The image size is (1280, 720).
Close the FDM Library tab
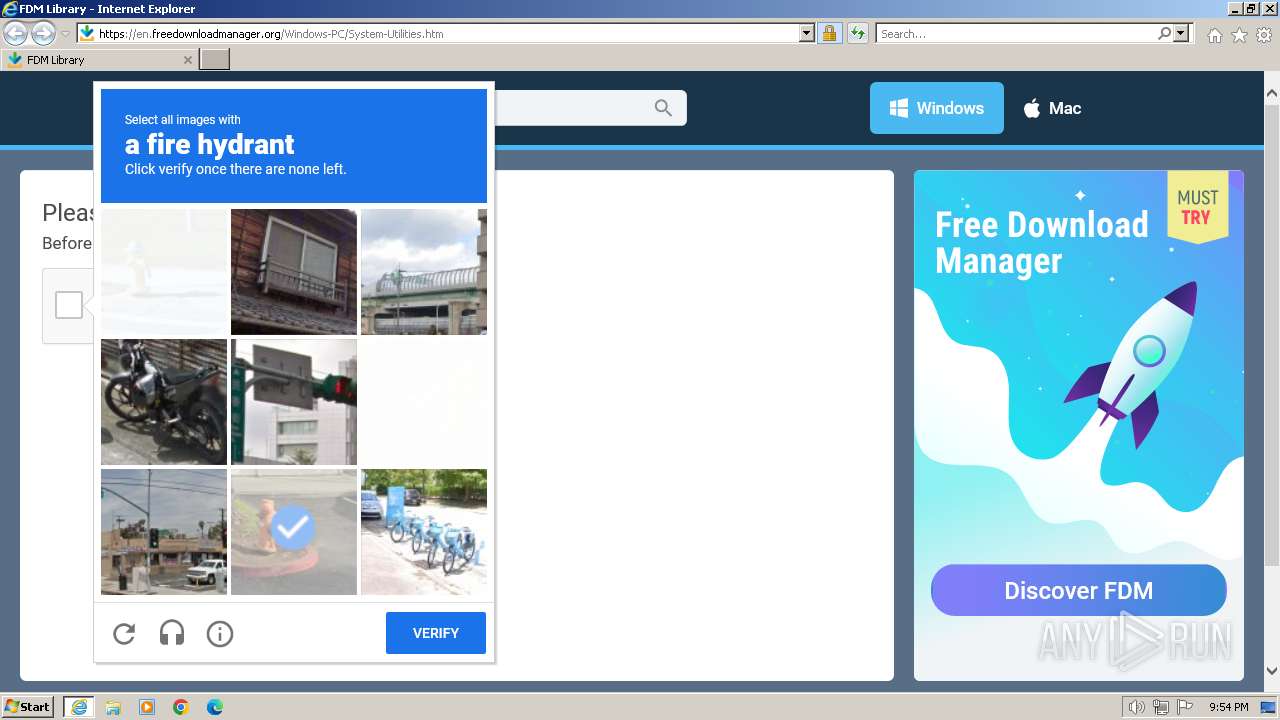point(187,60)
